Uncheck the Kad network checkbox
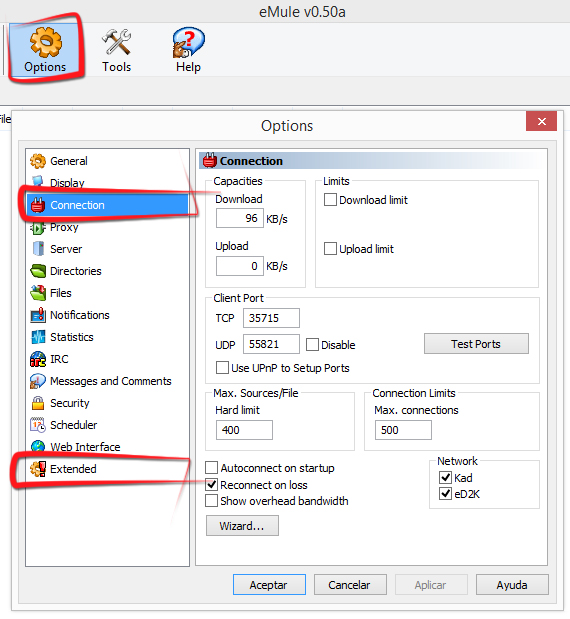Screen dimensions: 570x619 point(445,478)
